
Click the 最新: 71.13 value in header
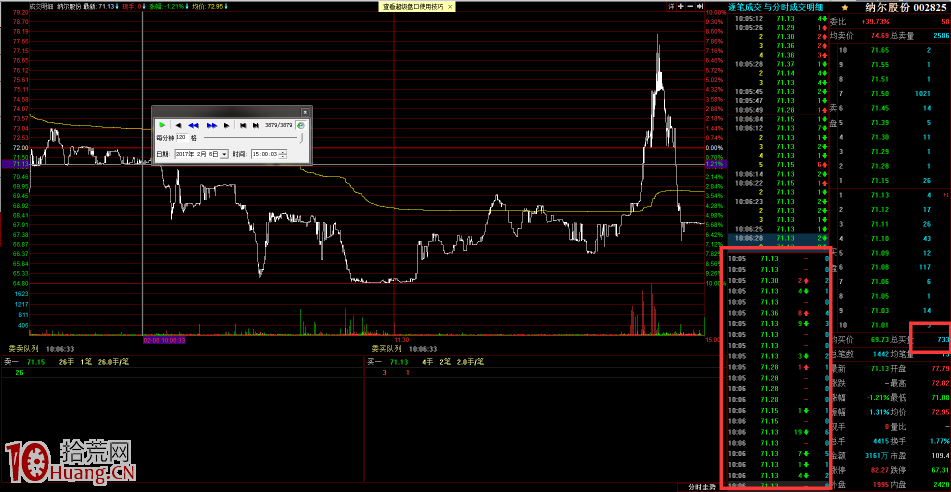(100, 7)
